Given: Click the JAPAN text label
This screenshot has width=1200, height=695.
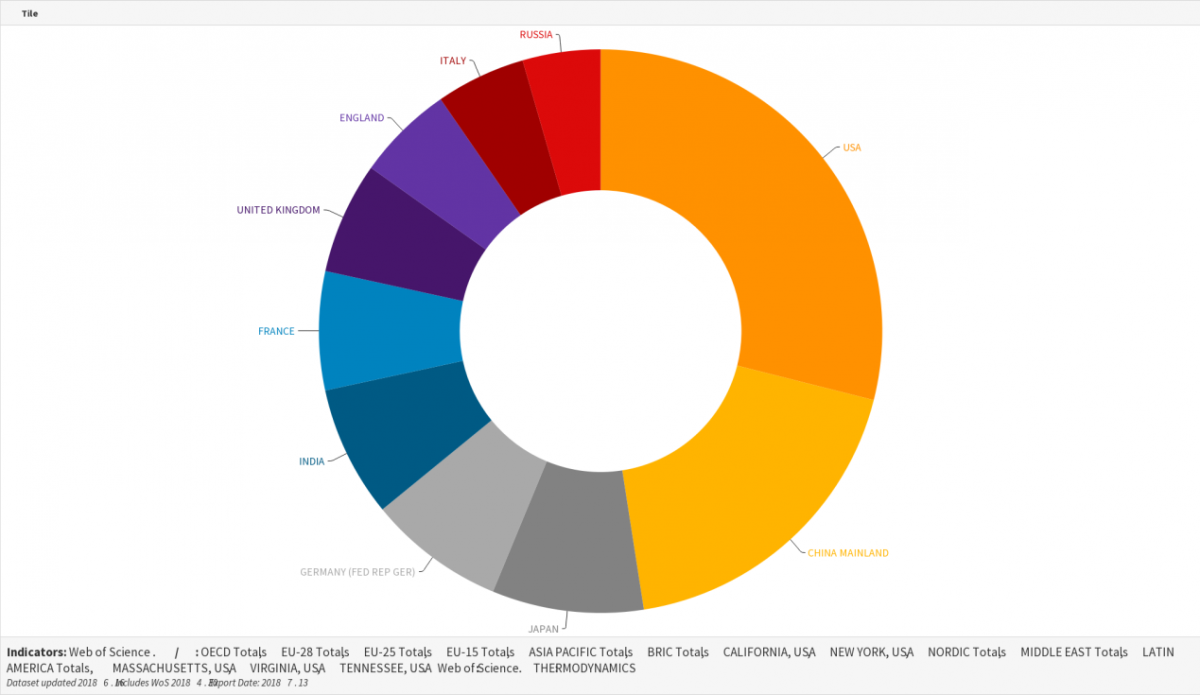Looking at the screenshot, I should (x=544, y=629).
